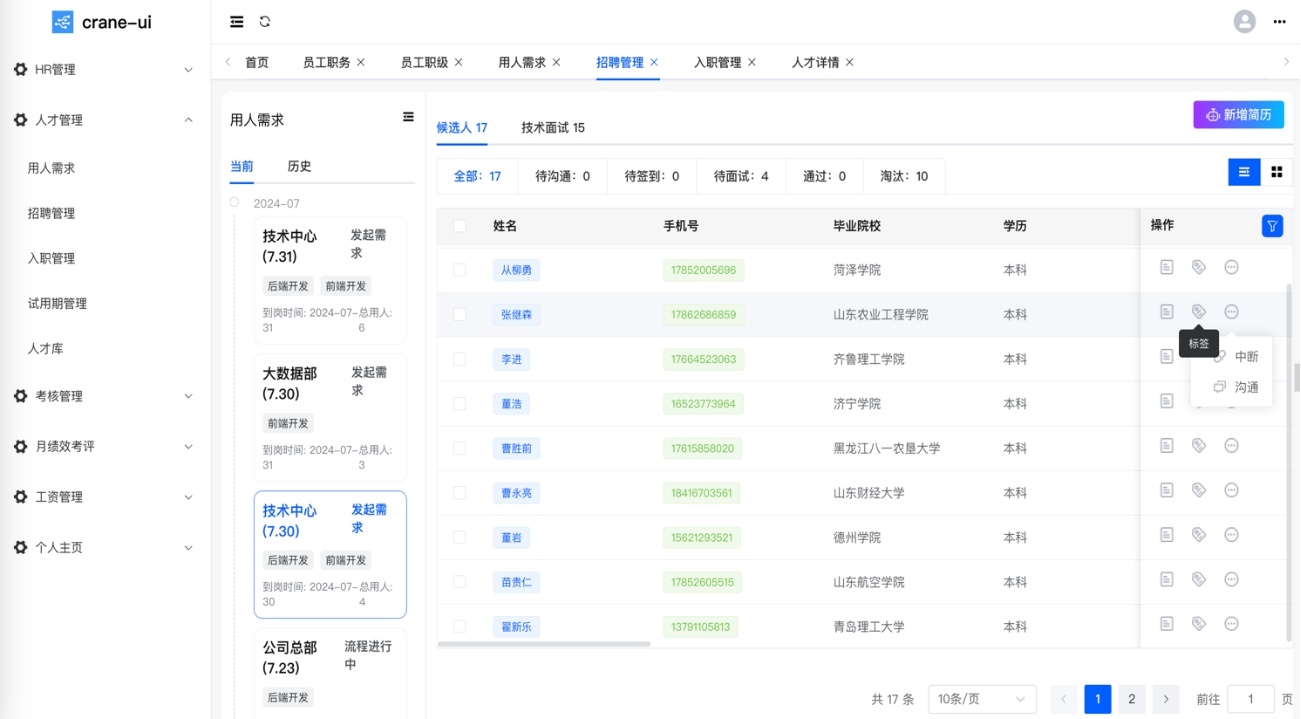Image resolution: width=1301 pixels, height=719 pixels.
Task: Open the more-actions icon in 曹永亮's row
Action: [1232, 490]
